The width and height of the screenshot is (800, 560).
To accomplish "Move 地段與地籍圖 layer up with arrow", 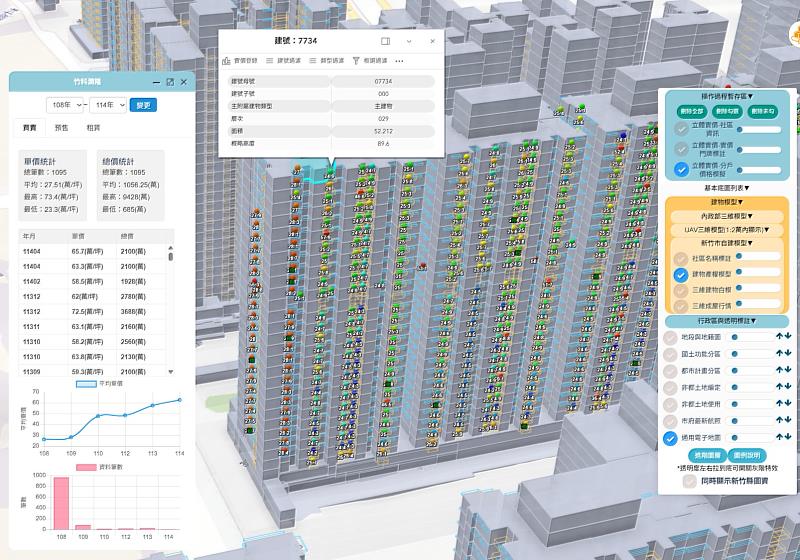I will [x=778, y=337].
